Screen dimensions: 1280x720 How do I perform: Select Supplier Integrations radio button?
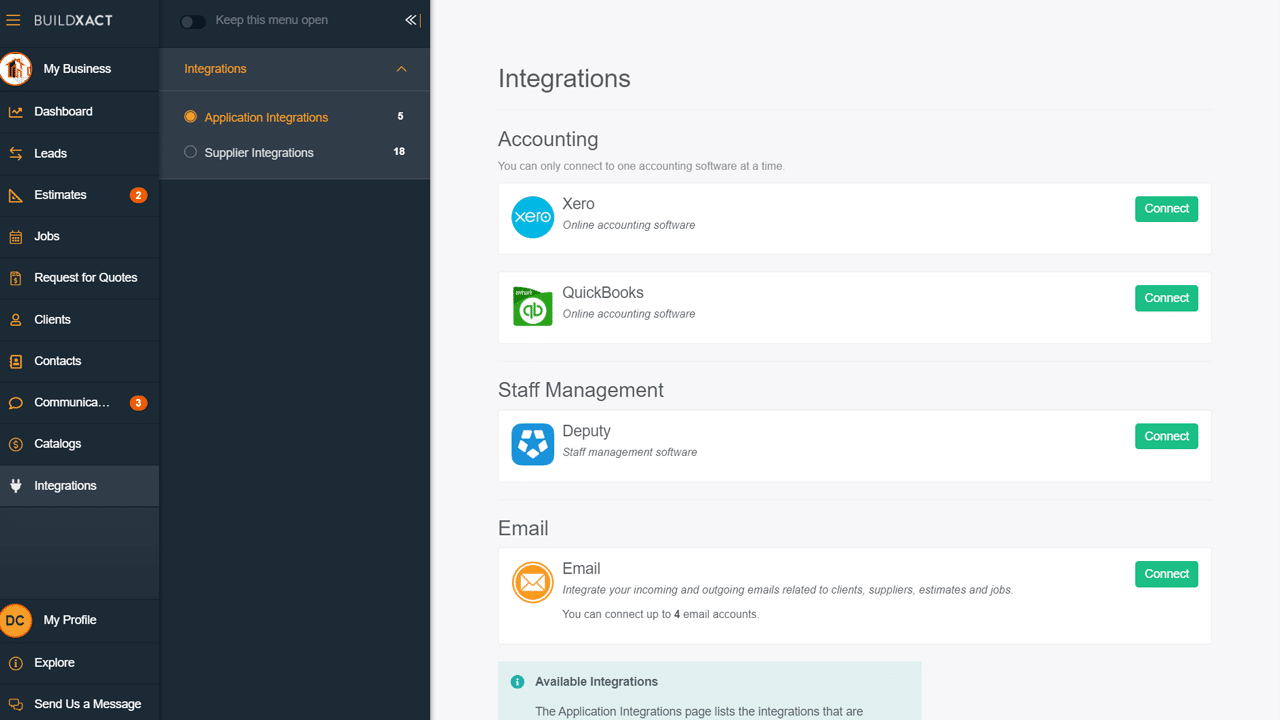pyautogui.click(x=190, y=152)
